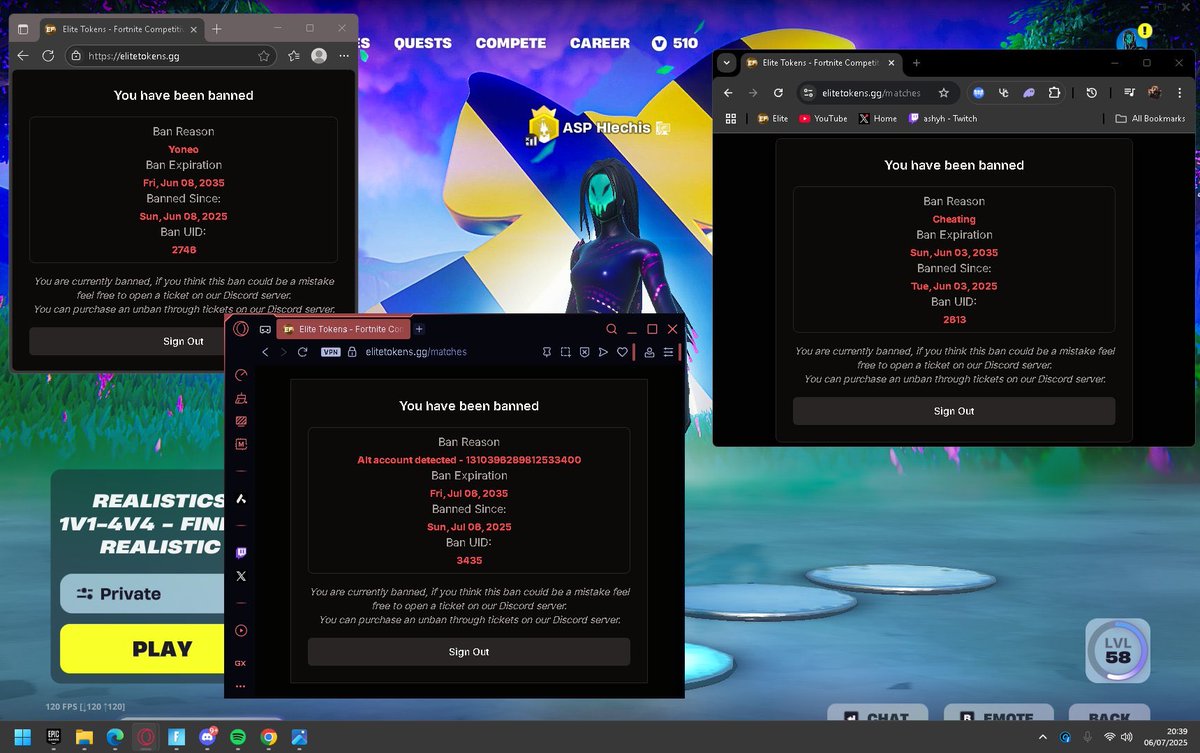Open the Opera sidebar player icon
Image resolution: width=1200 pixels, height=753 pixels.
tap(240, 631)
